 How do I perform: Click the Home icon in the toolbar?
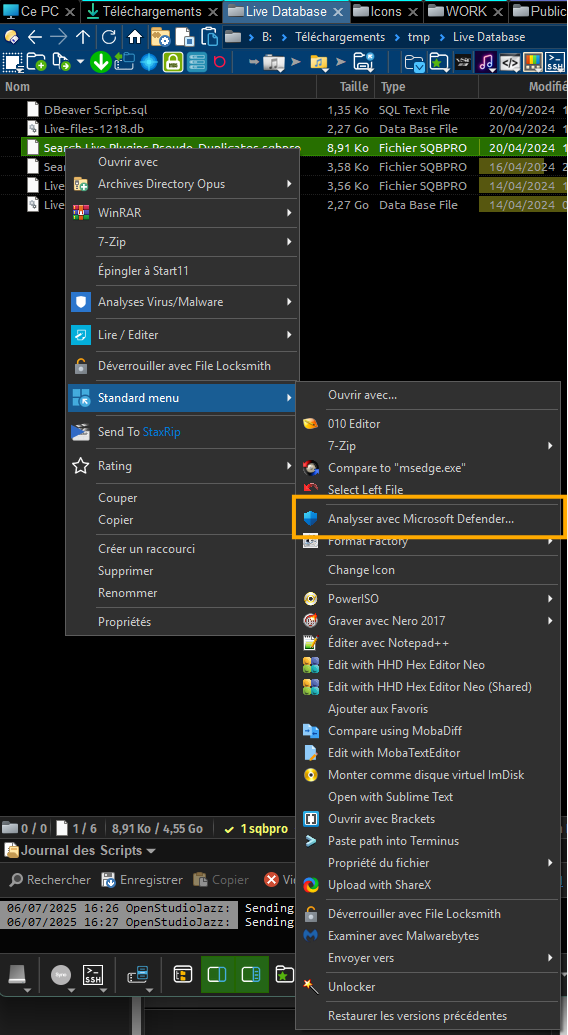click(x=135, y=37)
